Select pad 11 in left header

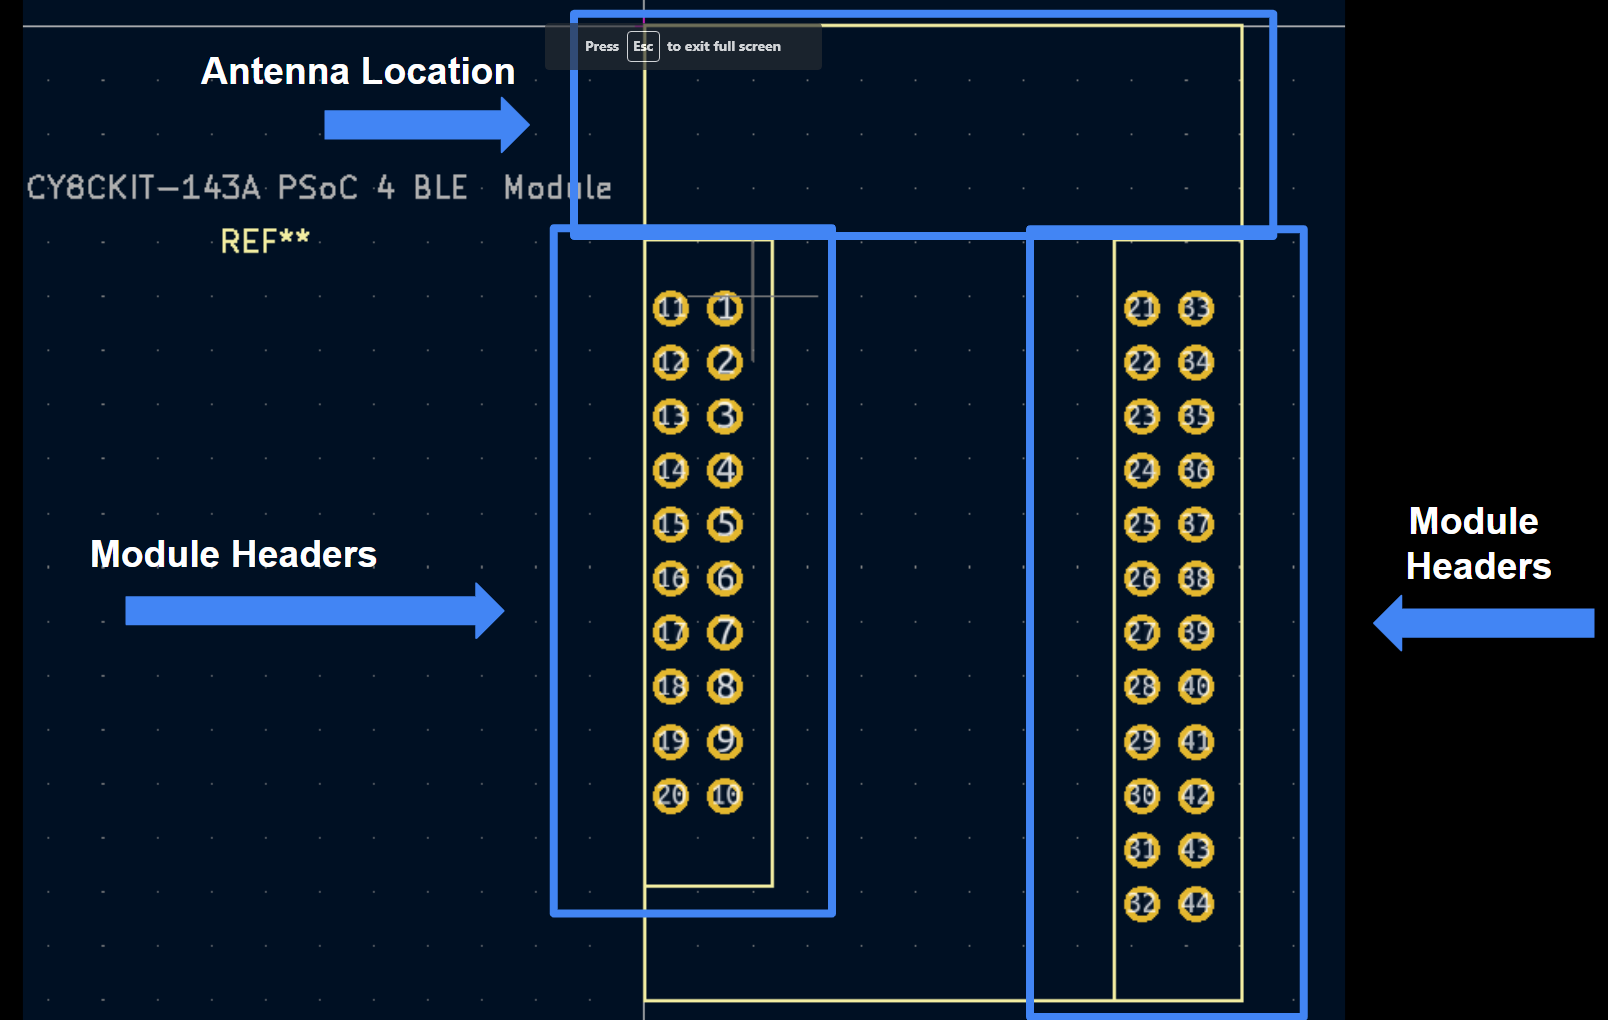pyautogui.click(x=671, y=308)
